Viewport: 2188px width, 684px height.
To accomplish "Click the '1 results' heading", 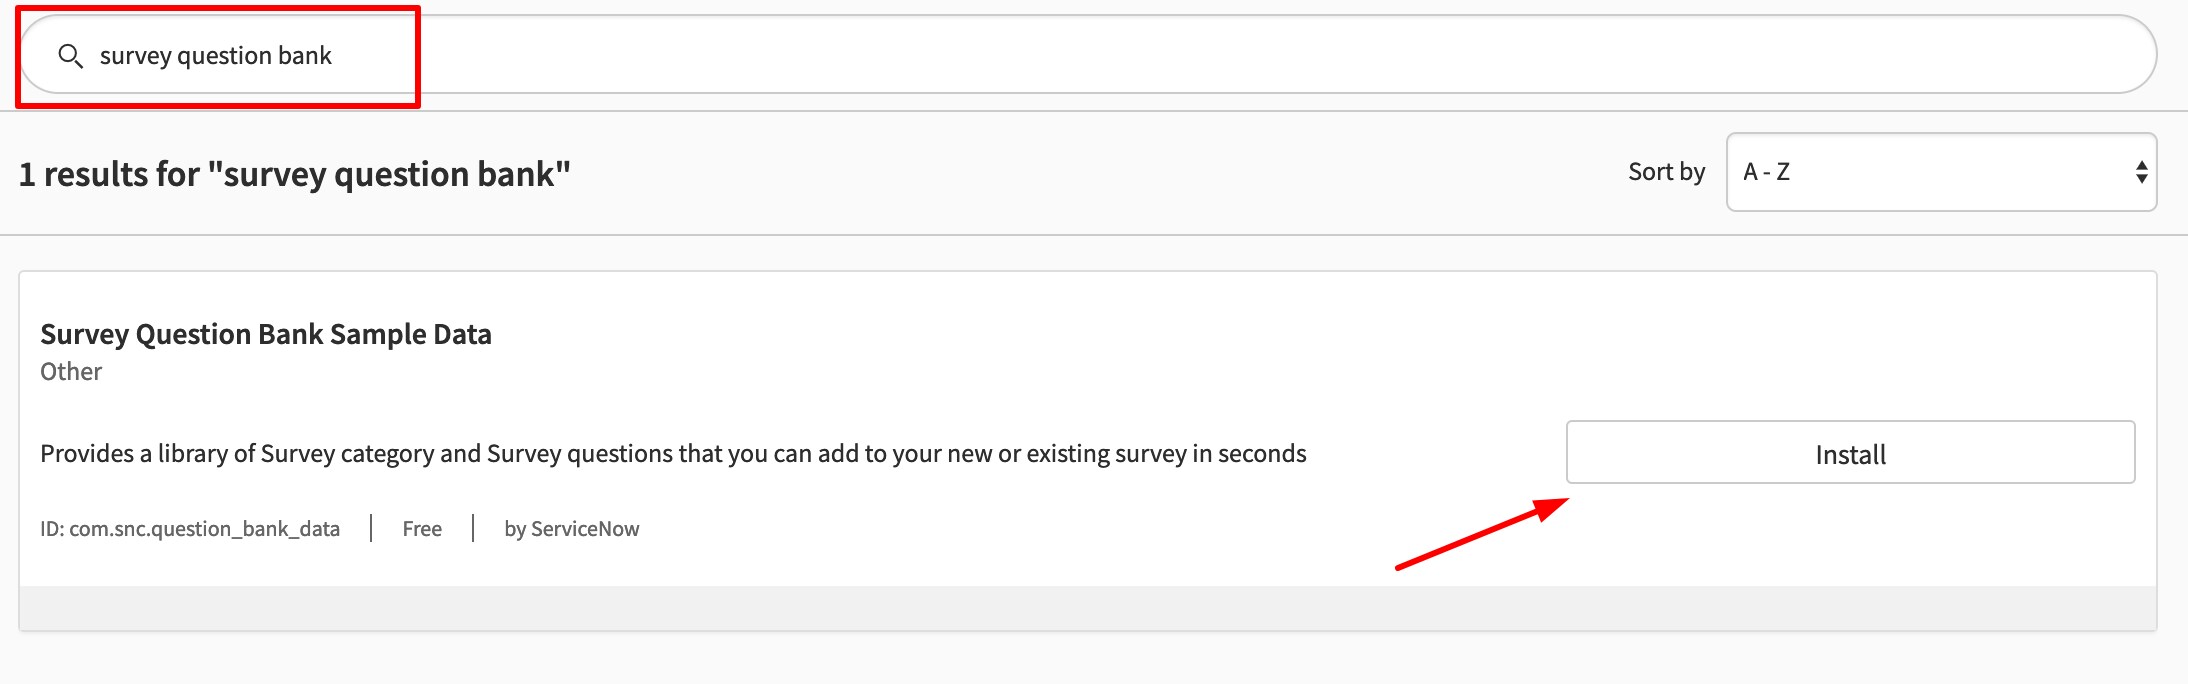I will pyautogui.click(x=294, y=173).
